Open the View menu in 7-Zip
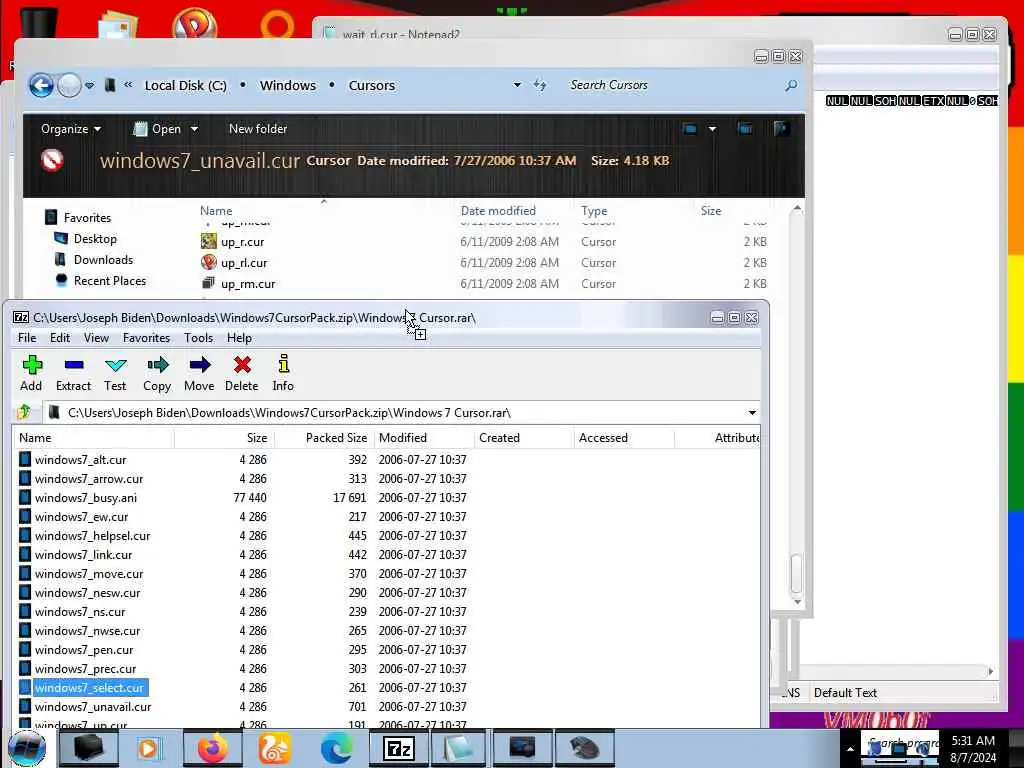This screenshot has width=1024, height=768. (96, 338)
